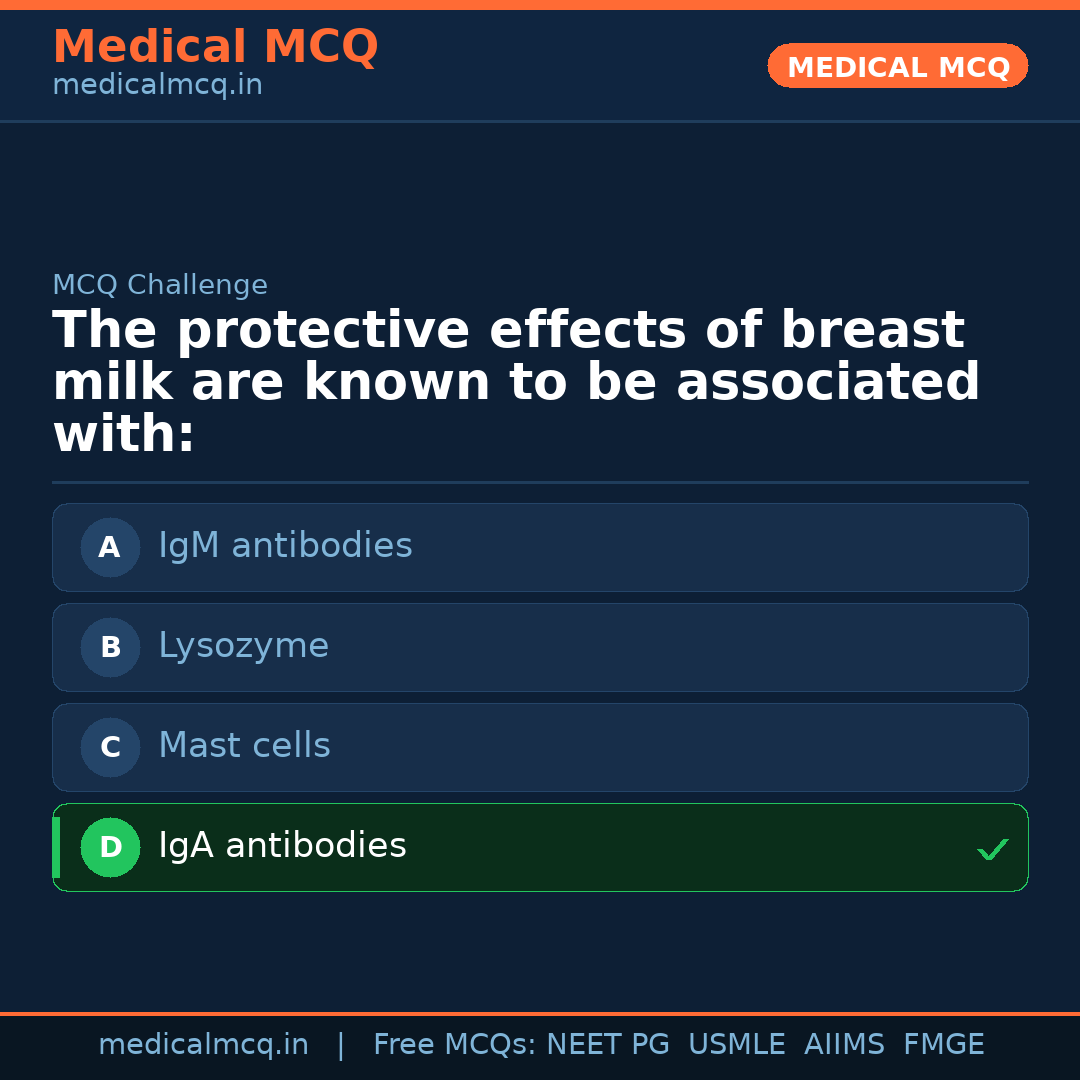This screenshot has height=1080, width=1080.
Task: Click the green D circle badge
Action: click(x=110, y=847)
